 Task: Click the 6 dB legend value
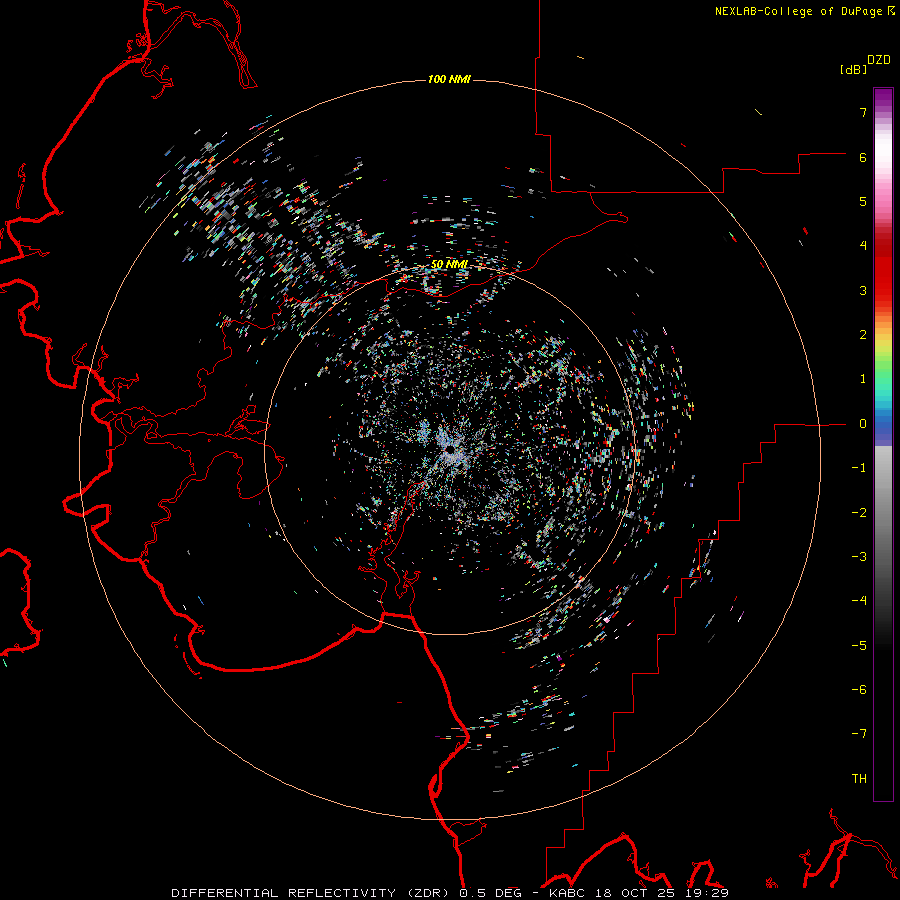click(863, 157)
